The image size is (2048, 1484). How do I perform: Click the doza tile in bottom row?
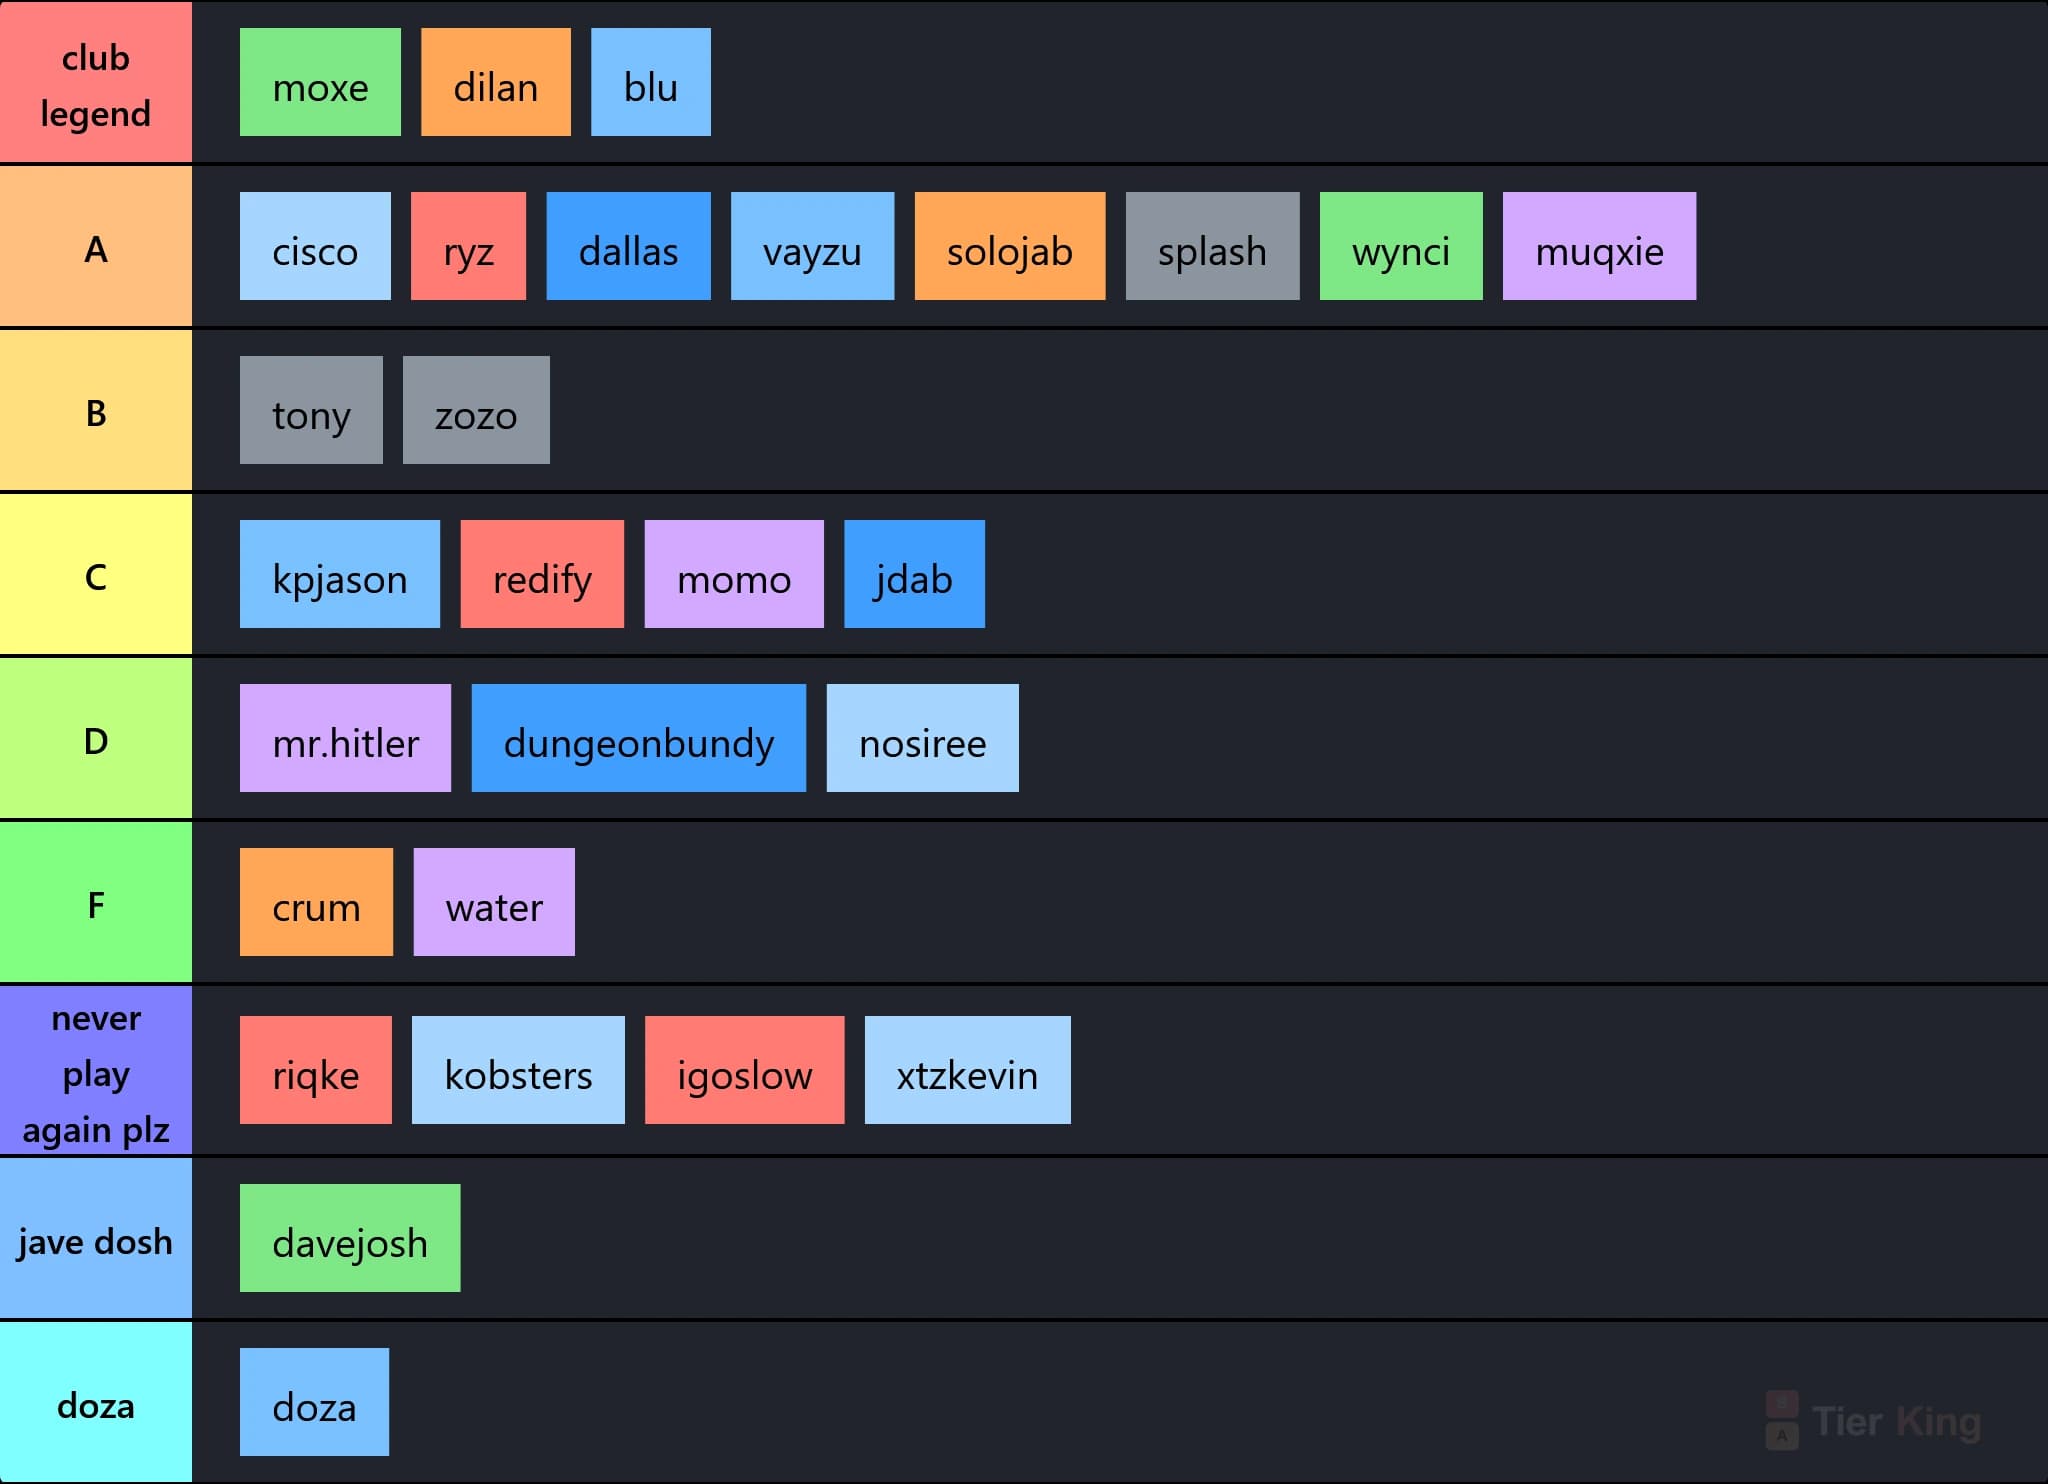[x=314, y=1402]
